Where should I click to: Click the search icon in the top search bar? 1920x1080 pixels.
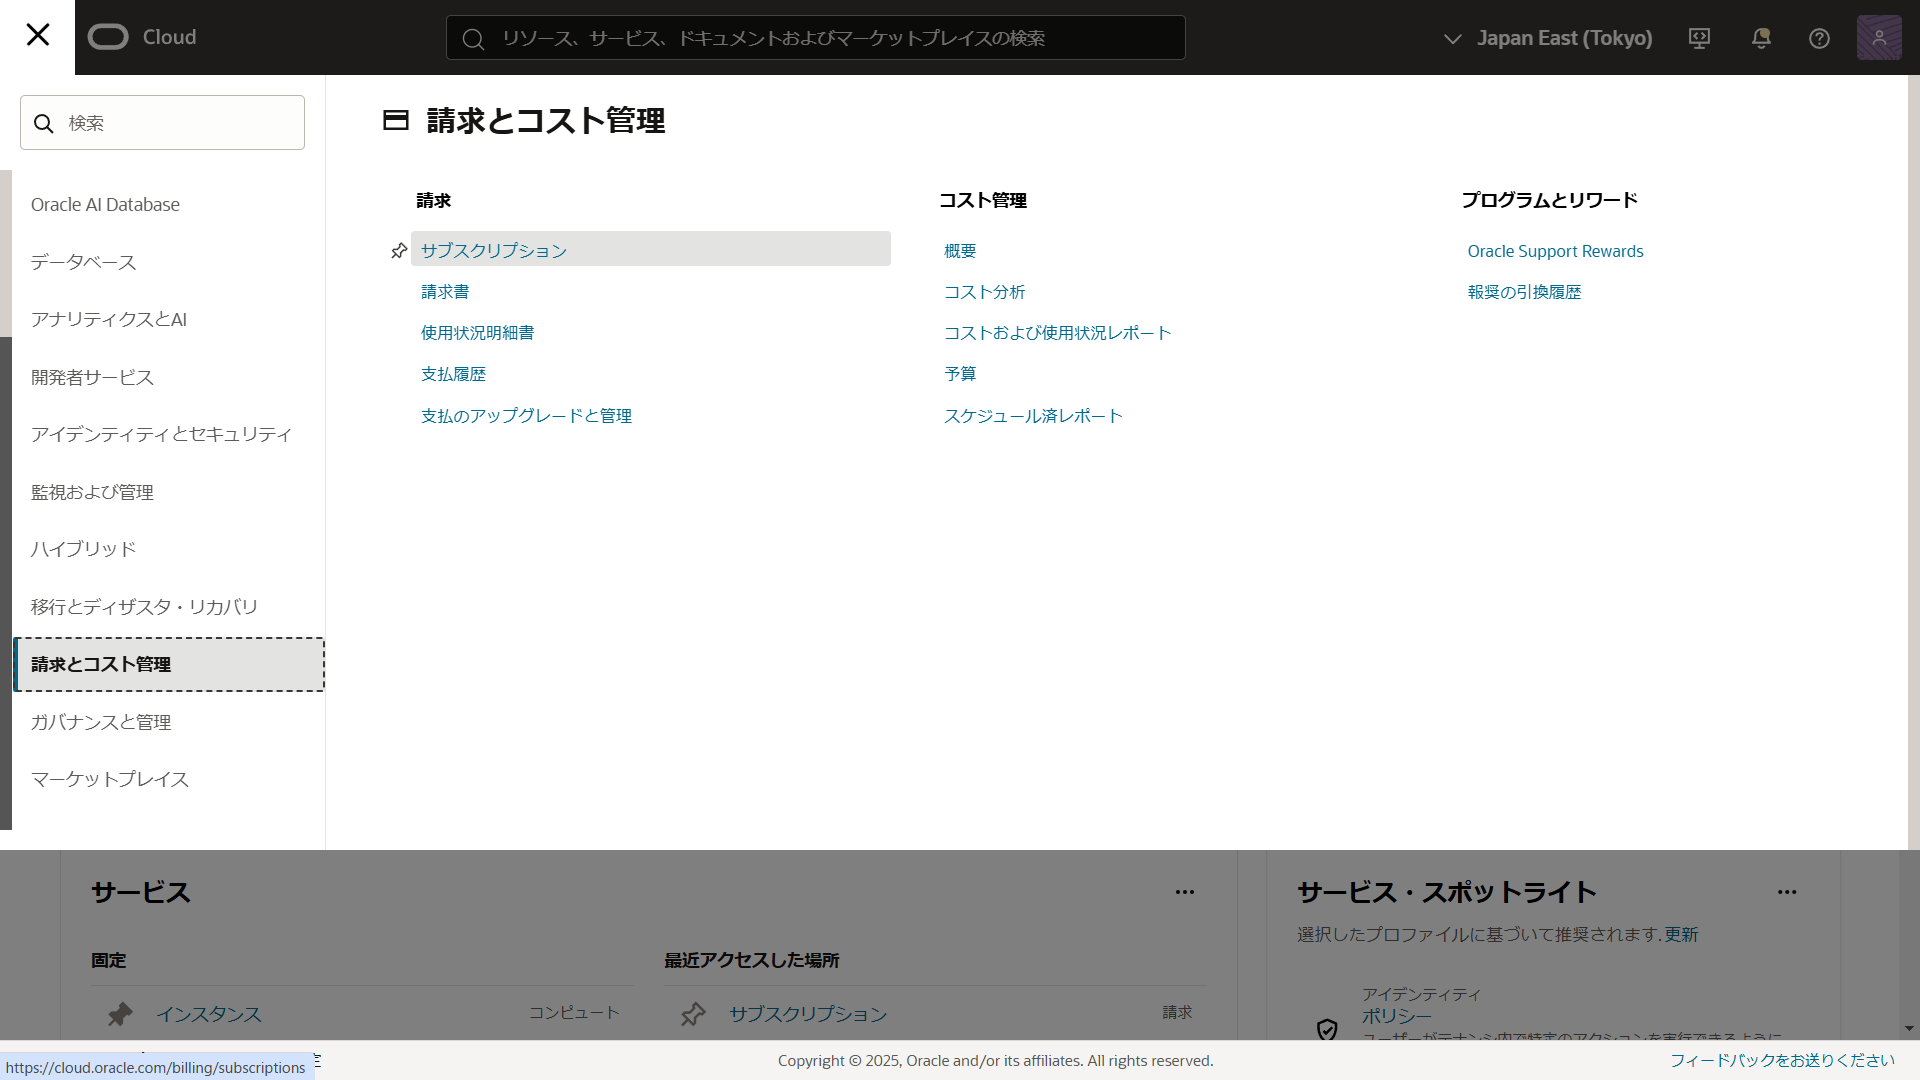(x=473, y=38)
